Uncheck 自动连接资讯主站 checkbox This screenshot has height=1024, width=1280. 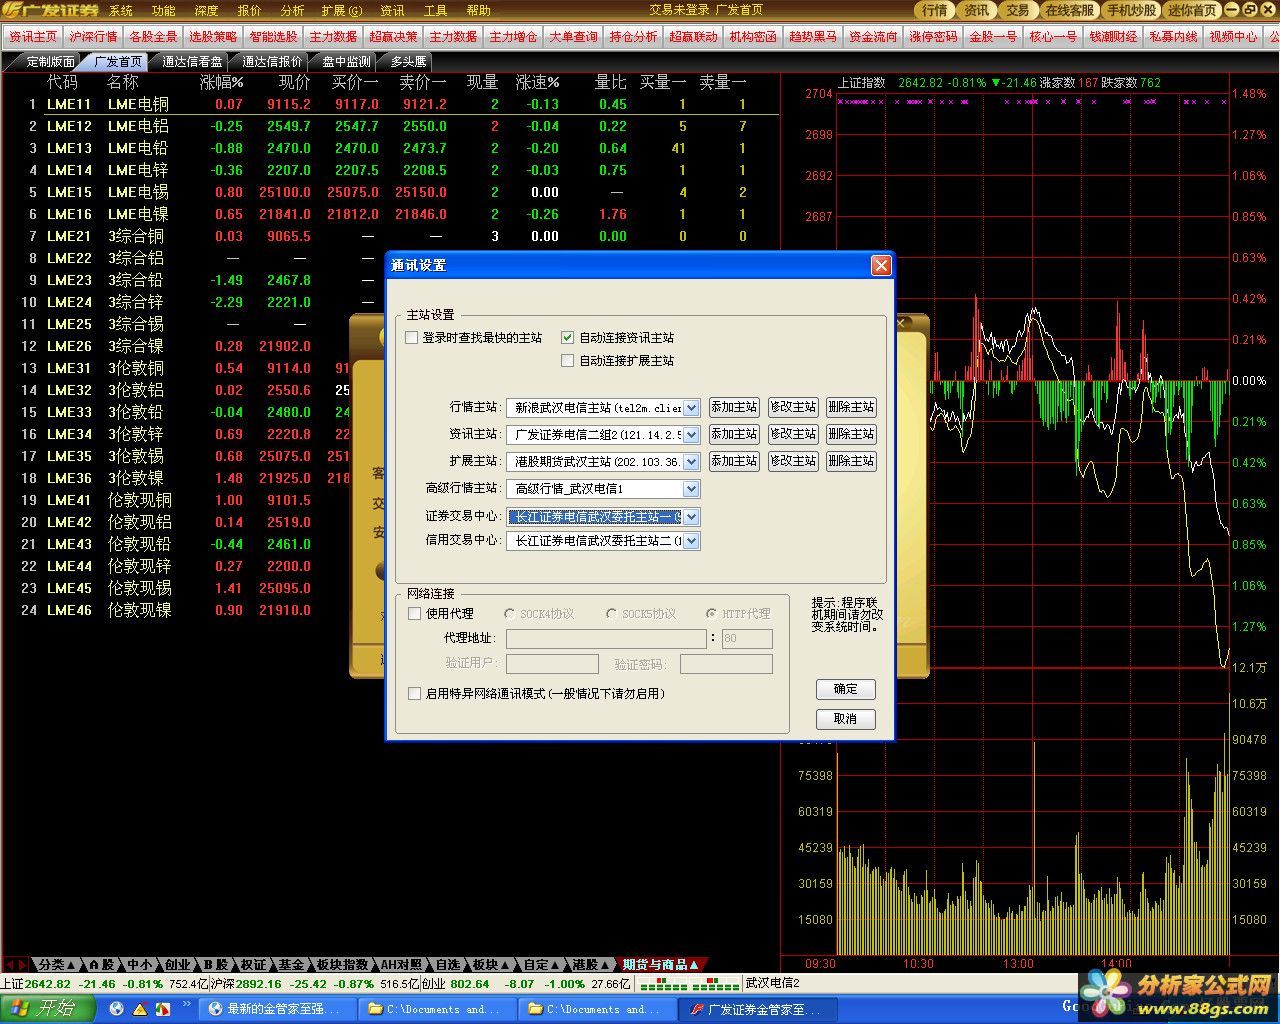click(568, 338)
